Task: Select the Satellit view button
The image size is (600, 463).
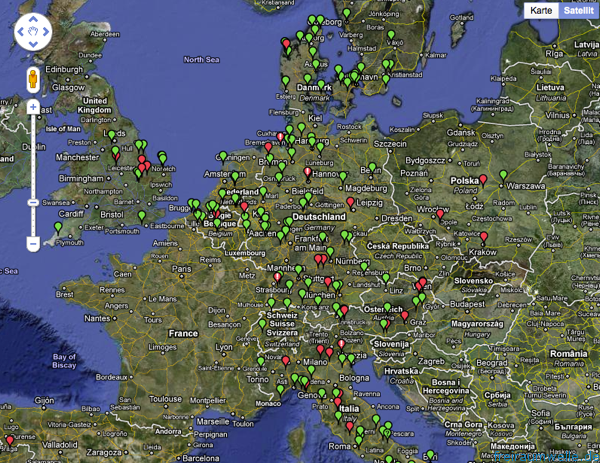Action: 575,10
